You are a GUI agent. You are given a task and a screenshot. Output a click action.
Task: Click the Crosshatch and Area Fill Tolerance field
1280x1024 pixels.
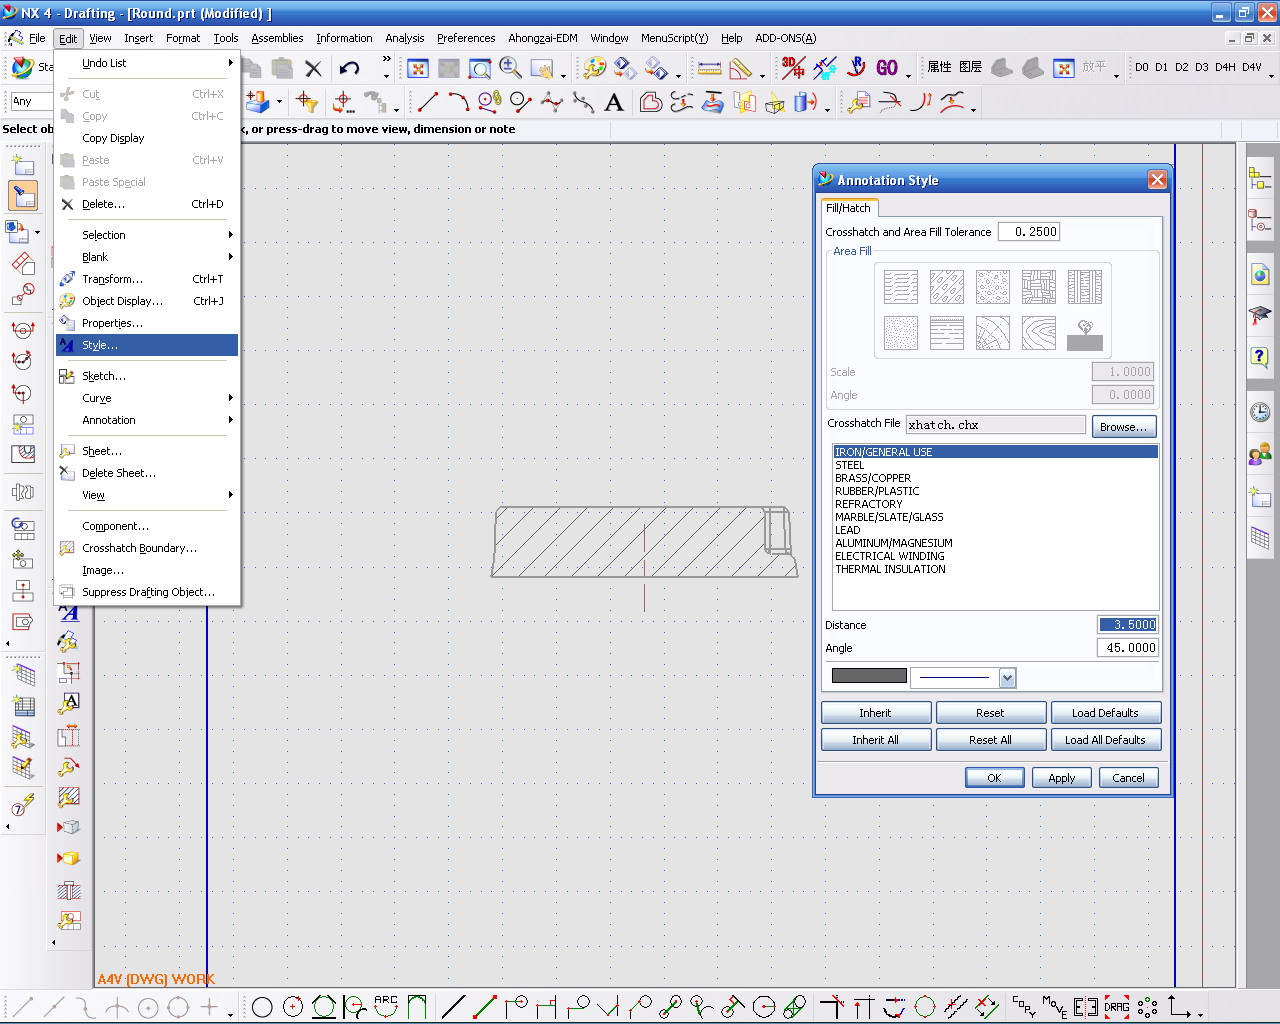1030,232
